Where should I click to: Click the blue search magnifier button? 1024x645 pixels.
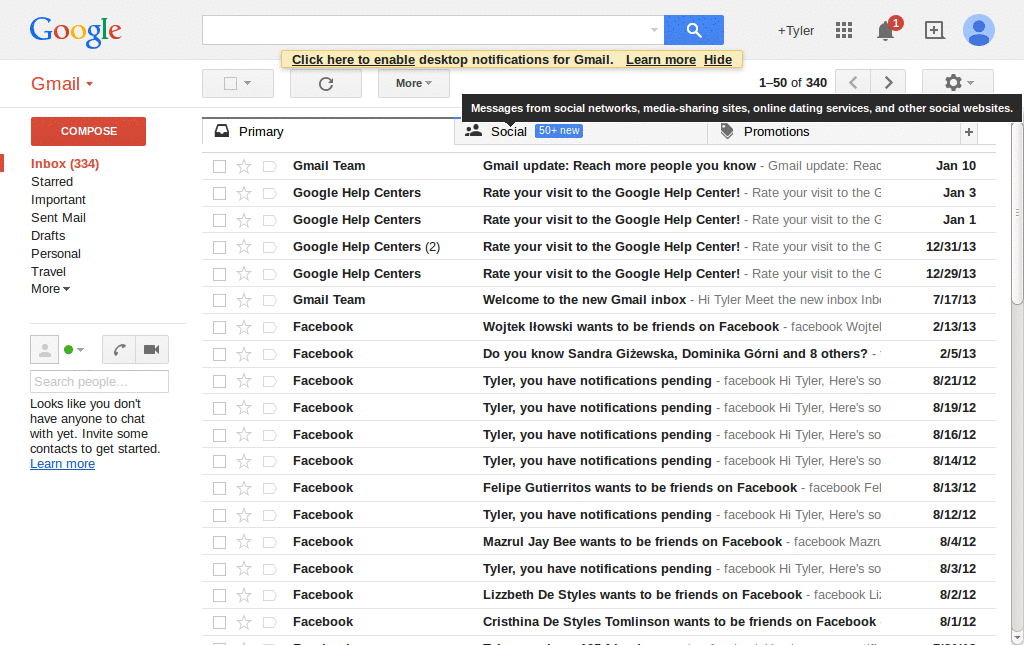tap(694, 30)
